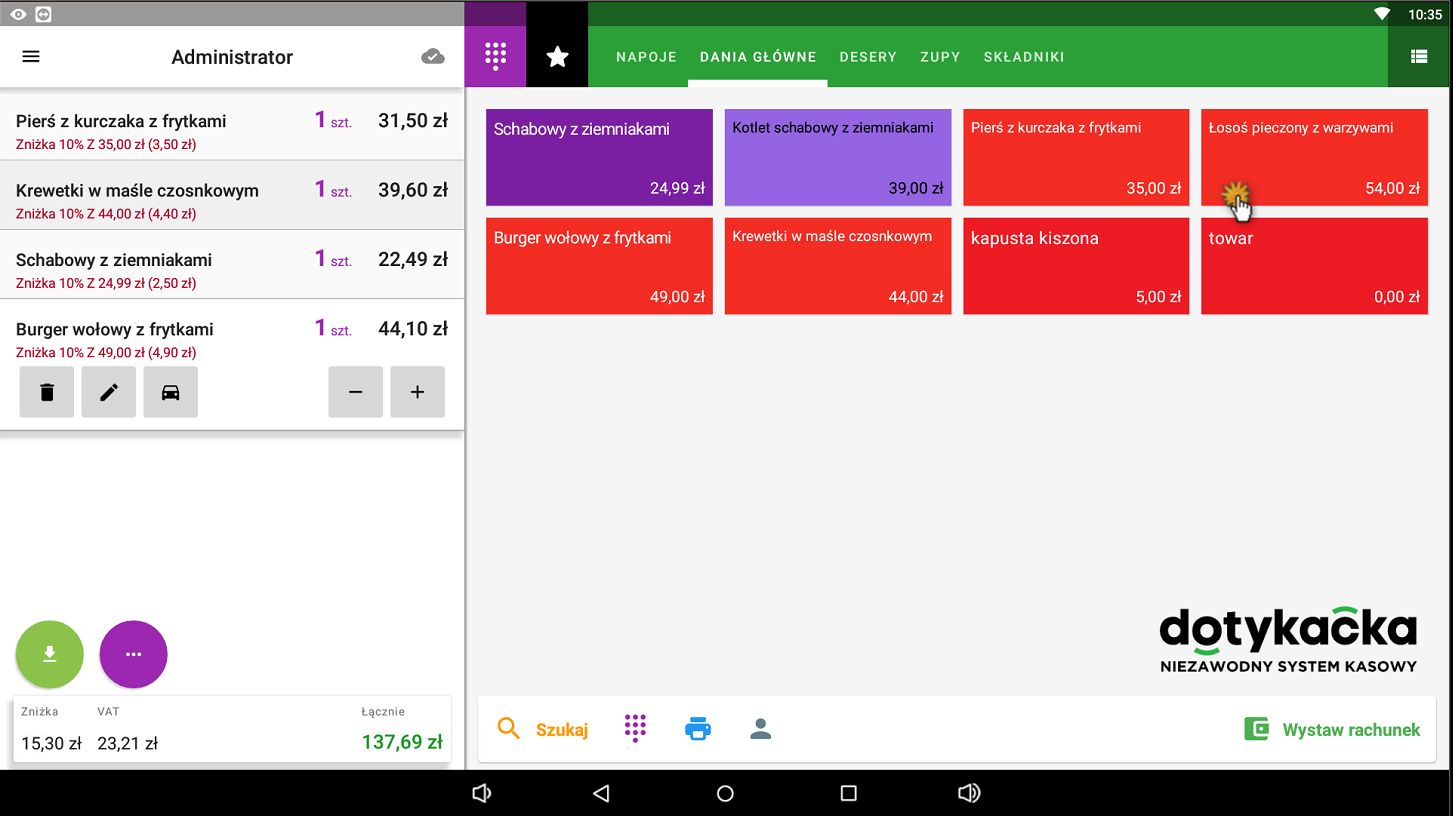Select customer with the person icon
The width and height of the screenshot is (1453, 816).
tap(761, 729)
